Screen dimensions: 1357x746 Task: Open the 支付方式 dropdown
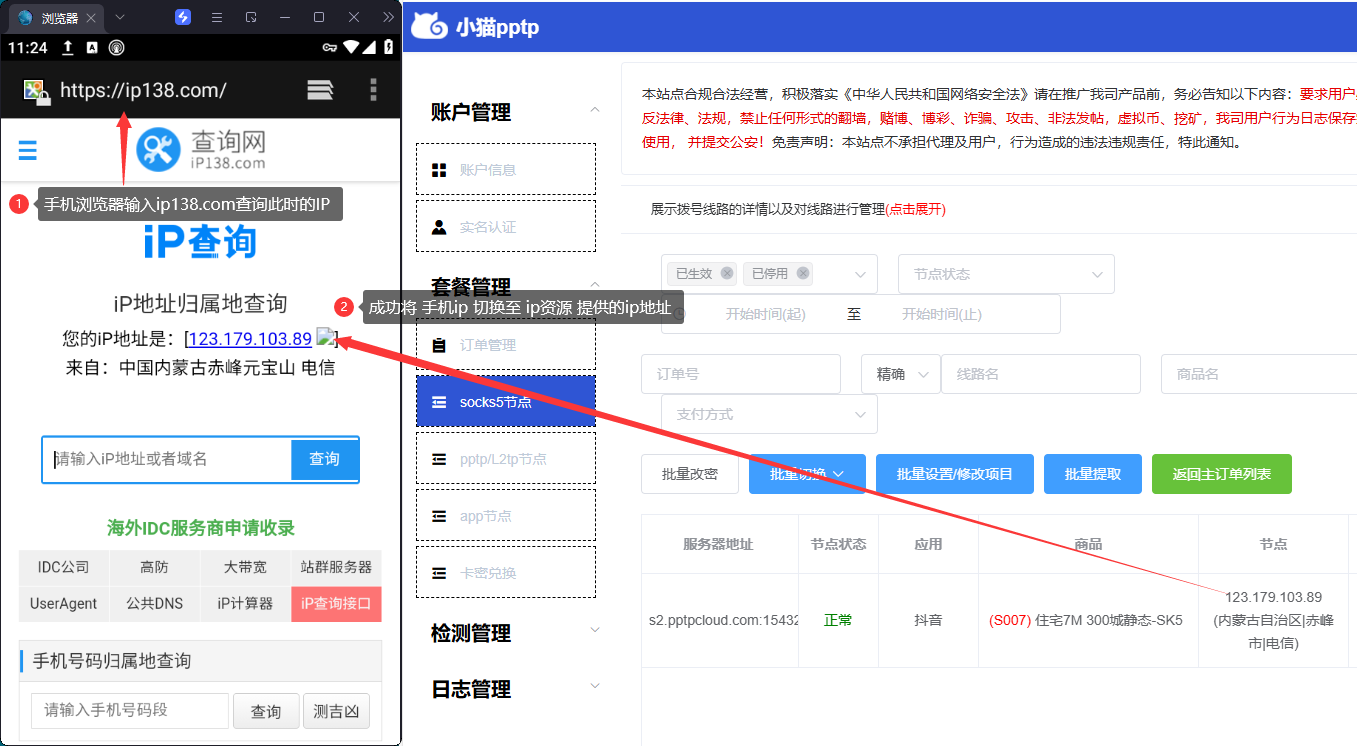tap(769, 414)
